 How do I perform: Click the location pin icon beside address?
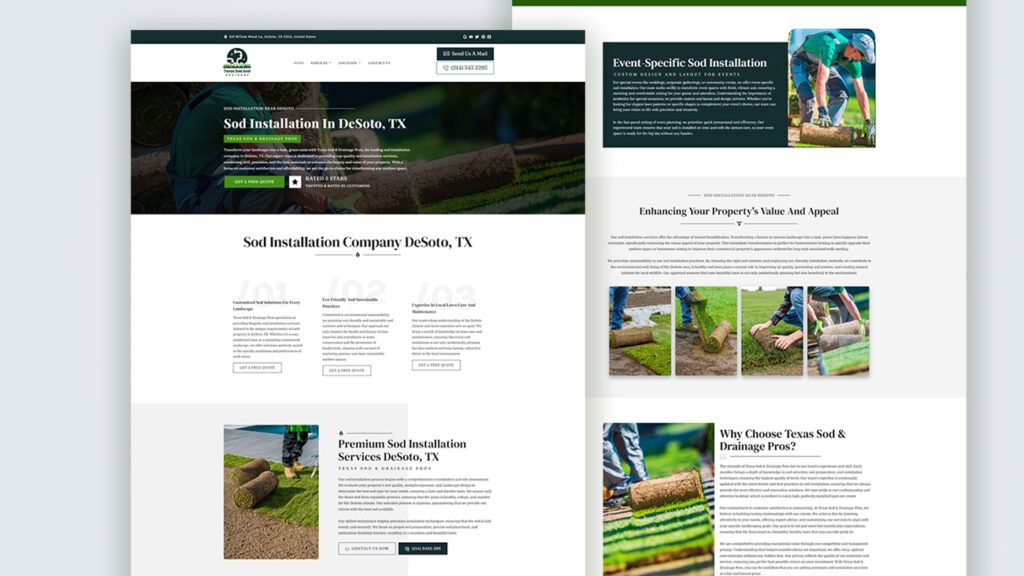click(x=226, y=37)
